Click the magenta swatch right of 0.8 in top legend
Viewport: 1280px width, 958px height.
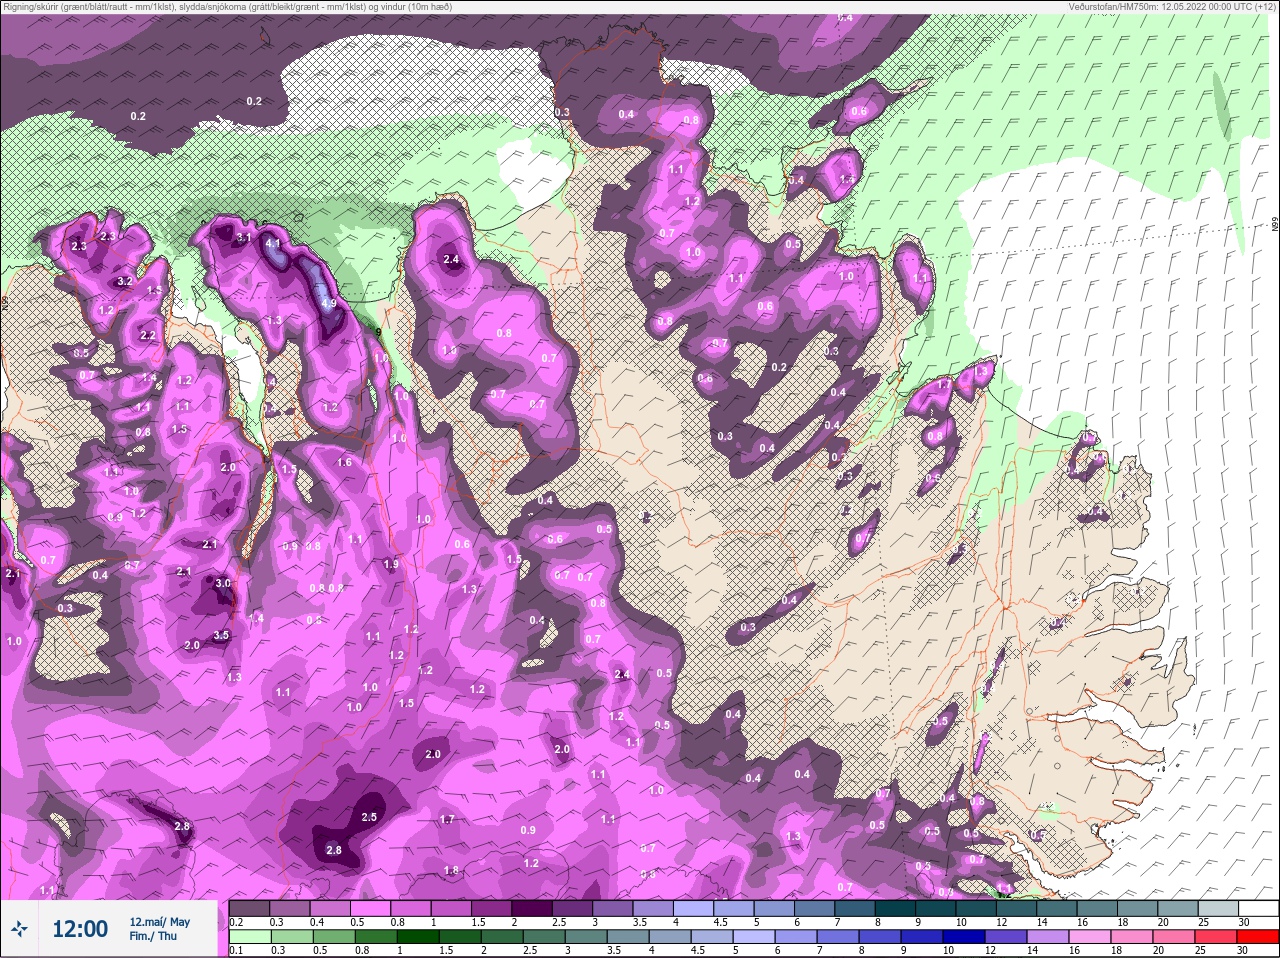click(x=410, y=909)
